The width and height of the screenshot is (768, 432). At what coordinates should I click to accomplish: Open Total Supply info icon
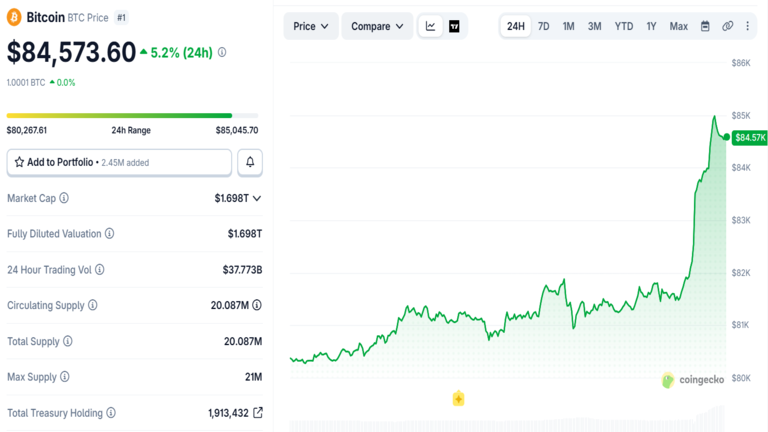click(x=68, y=341)
